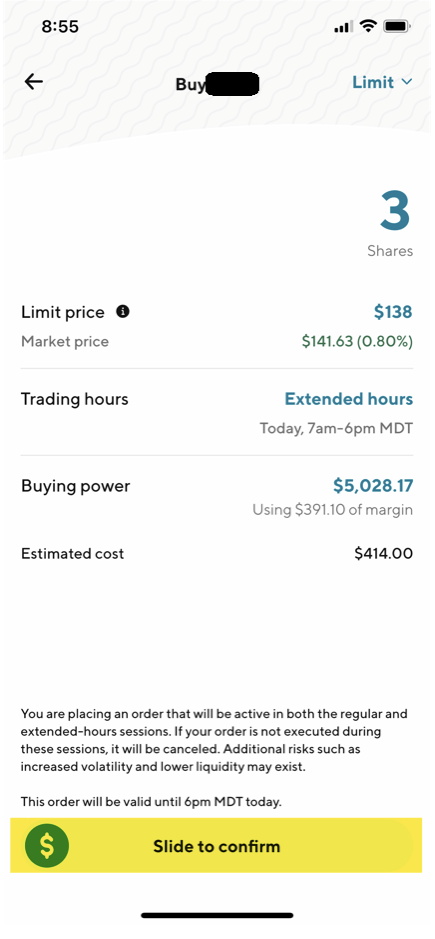
Task: Tap the Estimated cost $414.00 value
Action: (383, 553)
